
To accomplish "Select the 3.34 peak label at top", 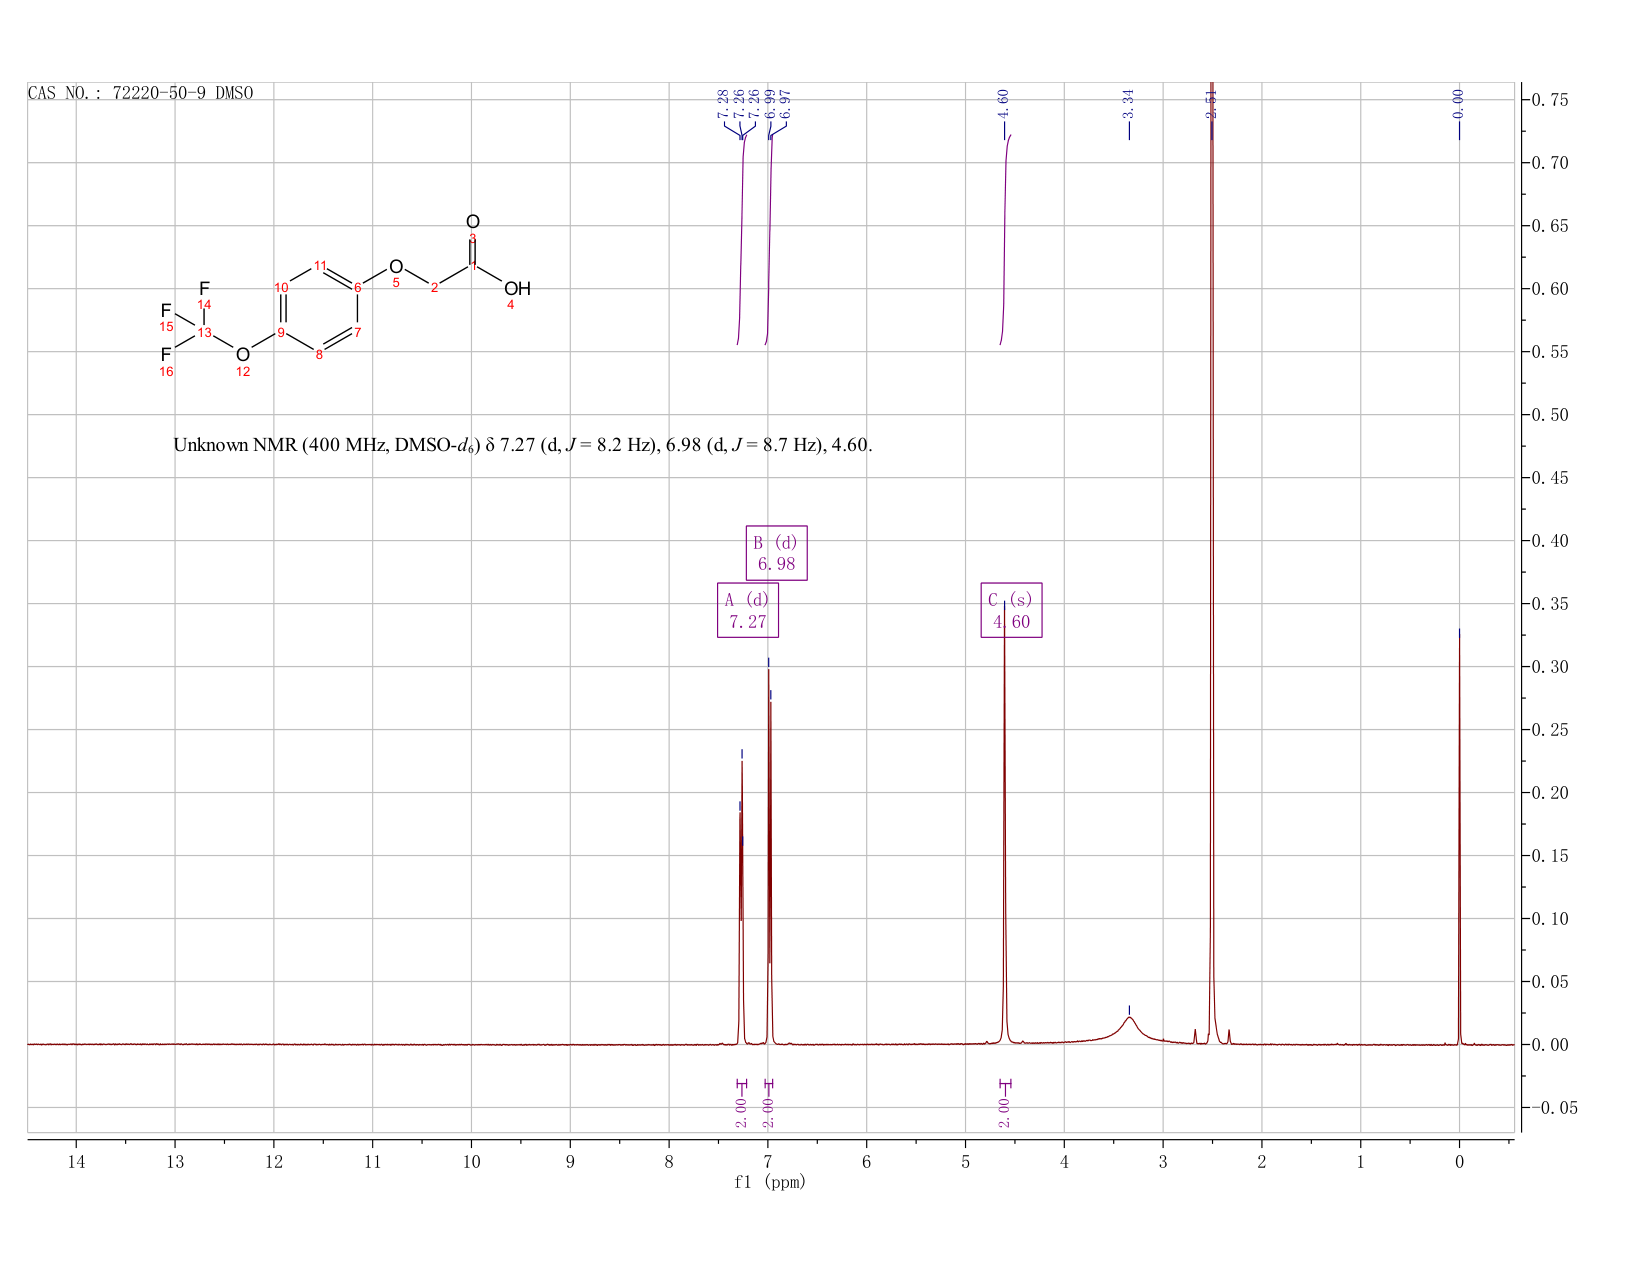I will coord(1128,104).
